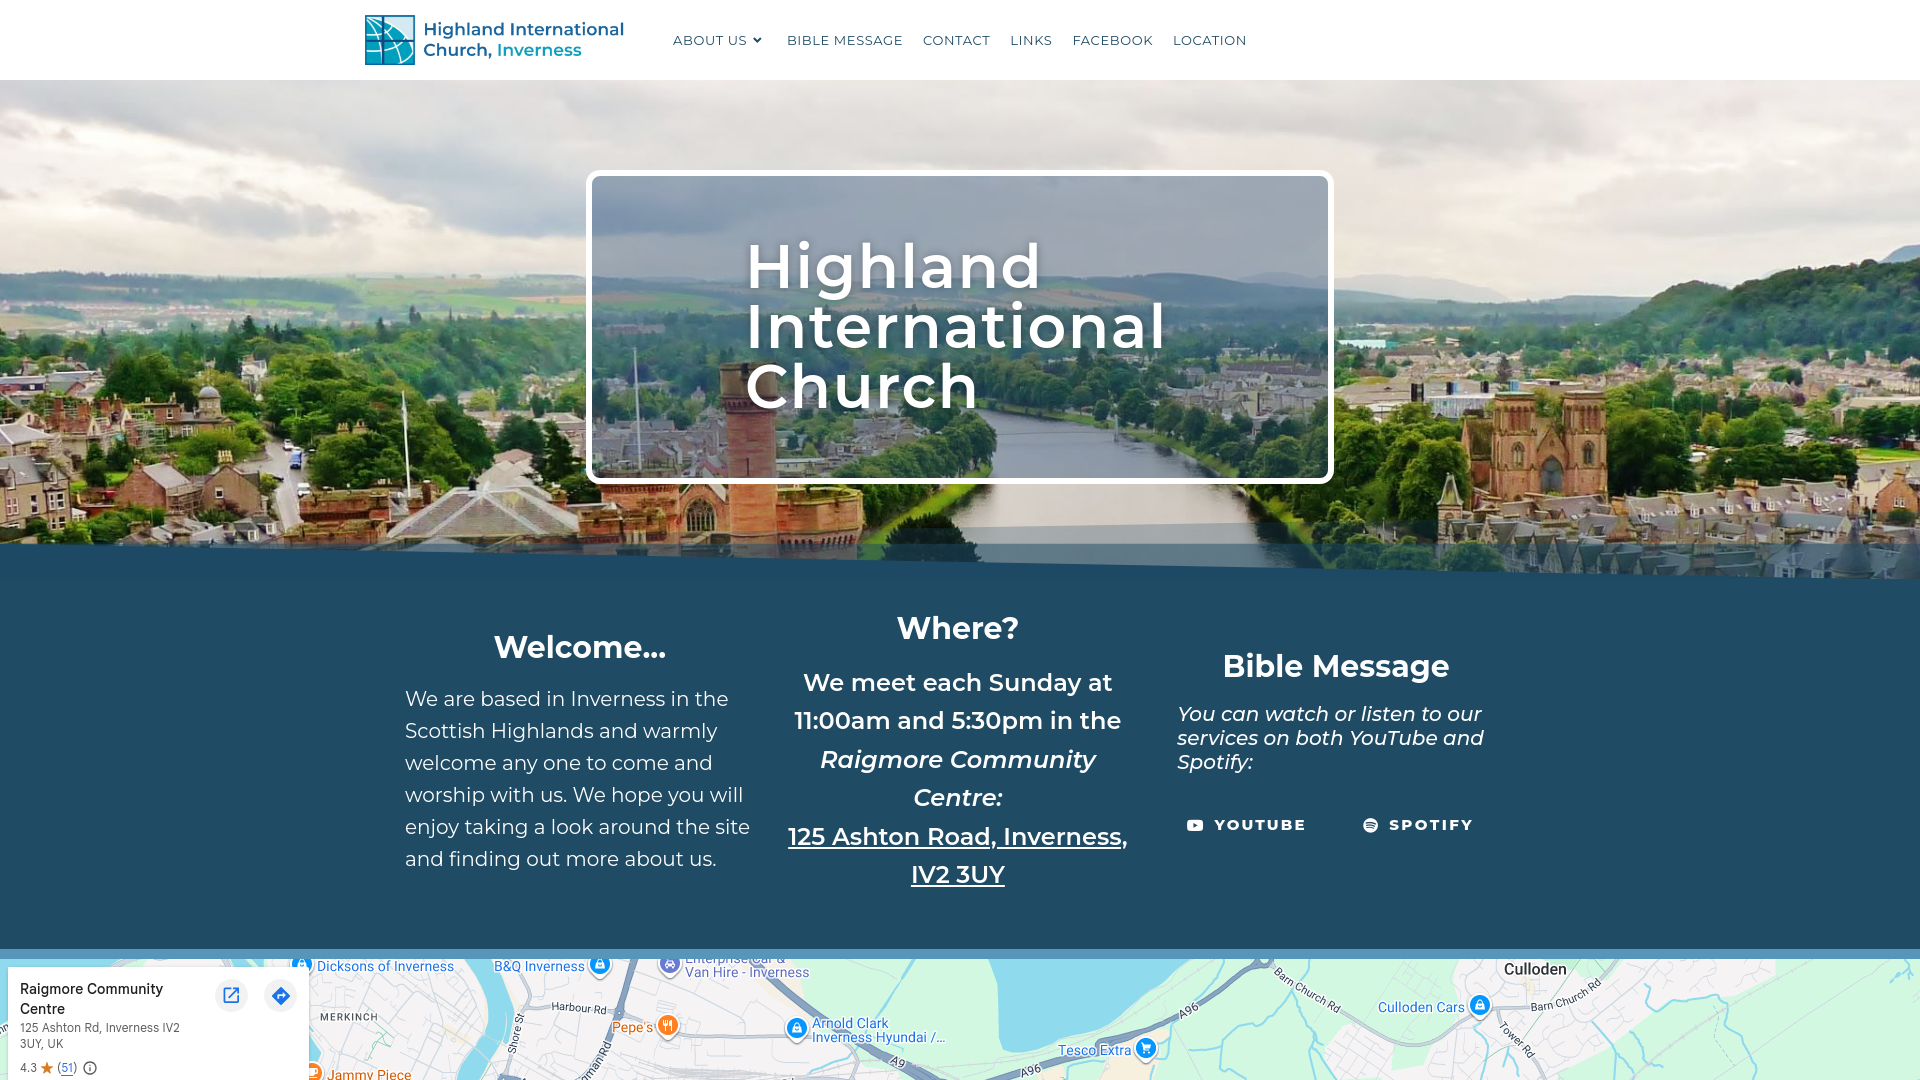Select the Culloden Cars map pin
1920x1080 pixels.
[1480, 1005]
